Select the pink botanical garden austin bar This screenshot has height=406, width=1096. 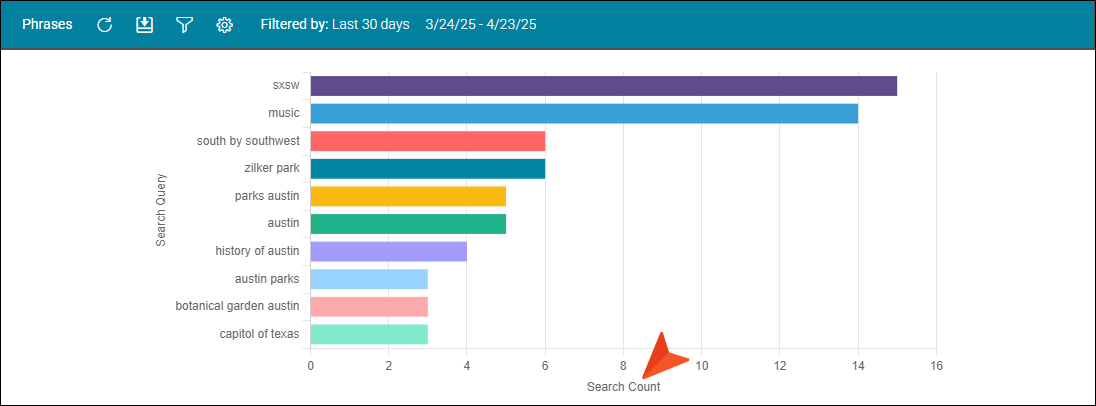point(369,307)
